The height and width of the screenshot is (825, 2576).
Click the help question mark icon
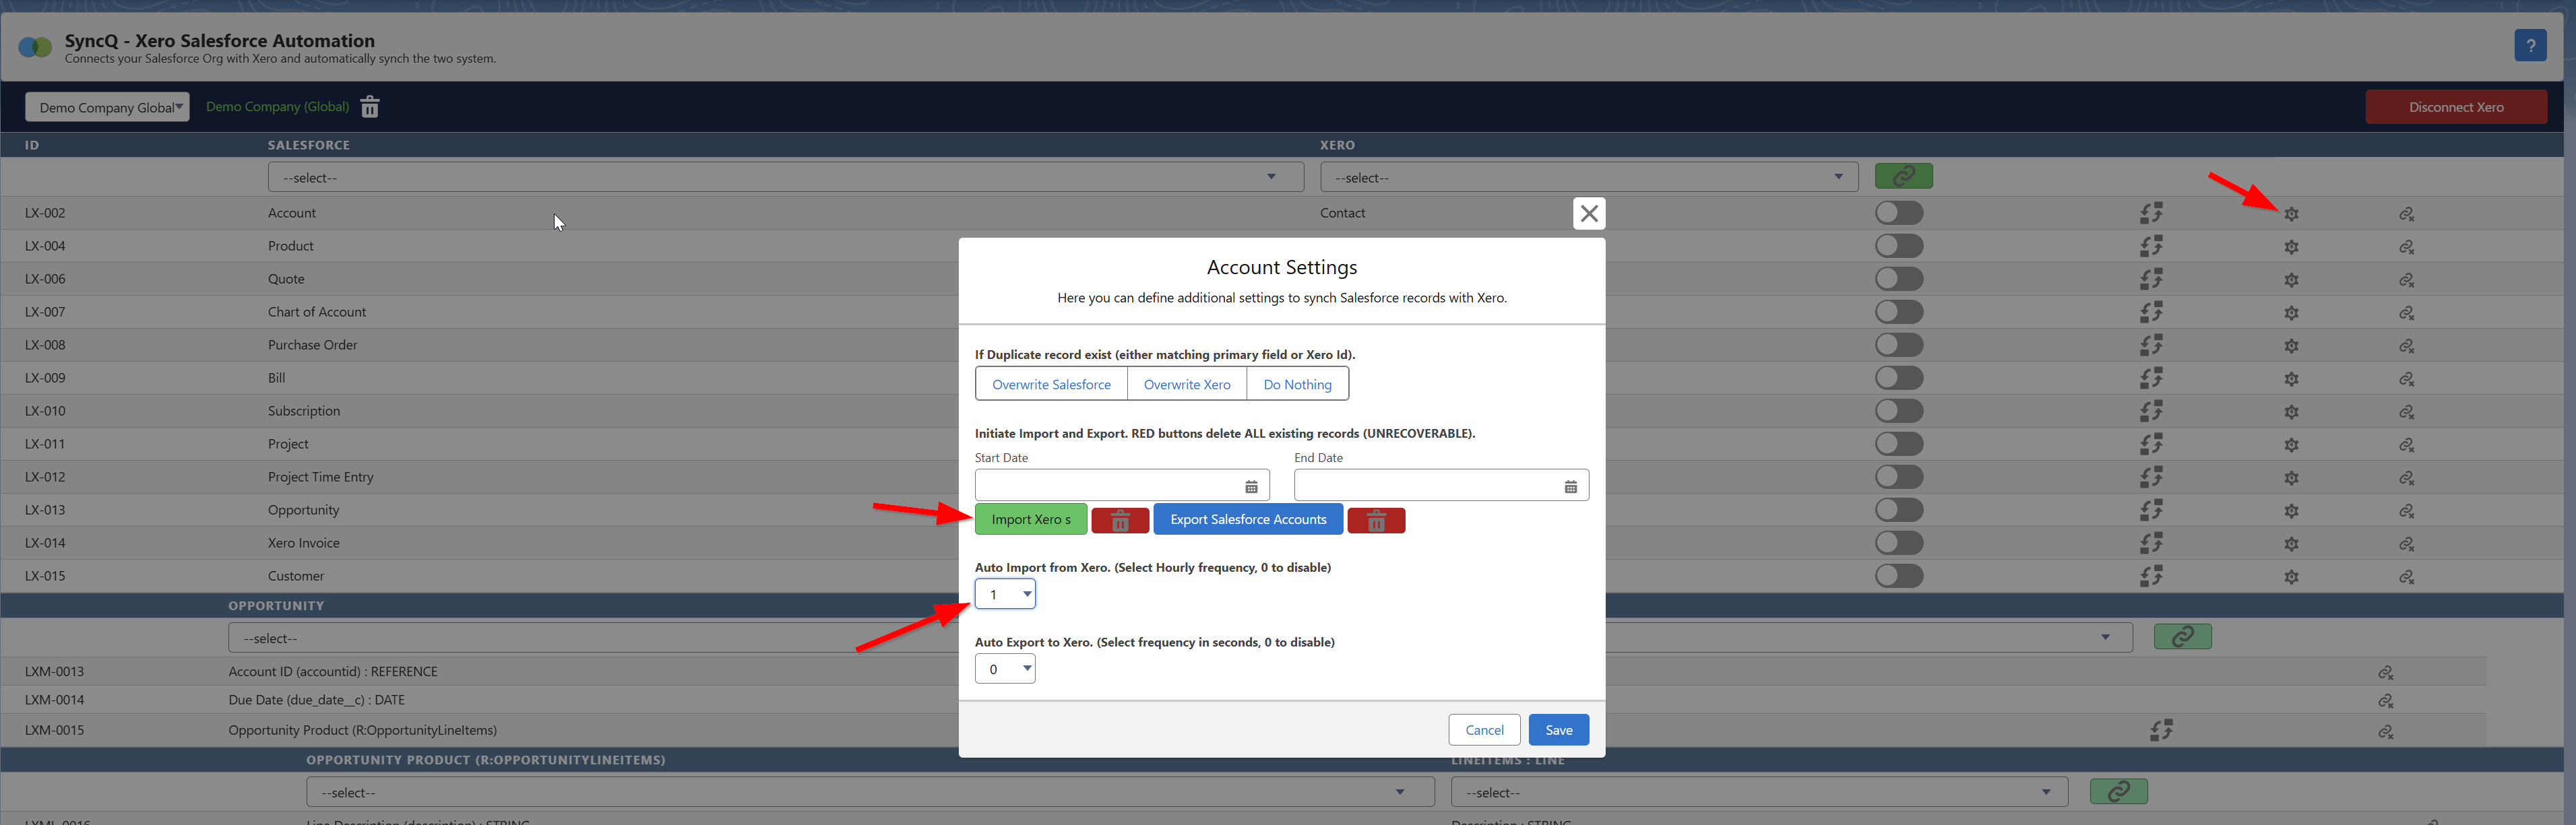2530,45
